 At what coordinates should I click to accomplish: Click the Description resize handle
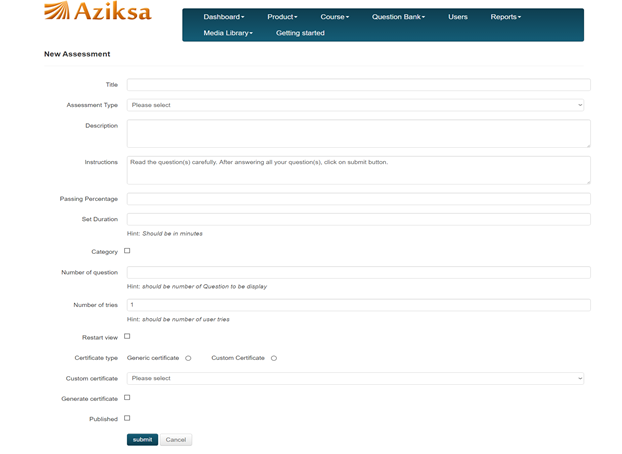pyautogui.click(x=588, y=146)
